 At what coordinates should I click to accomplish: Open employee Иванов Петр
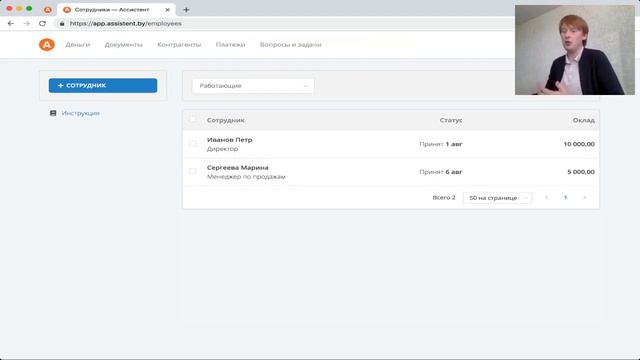click(229, 140)
